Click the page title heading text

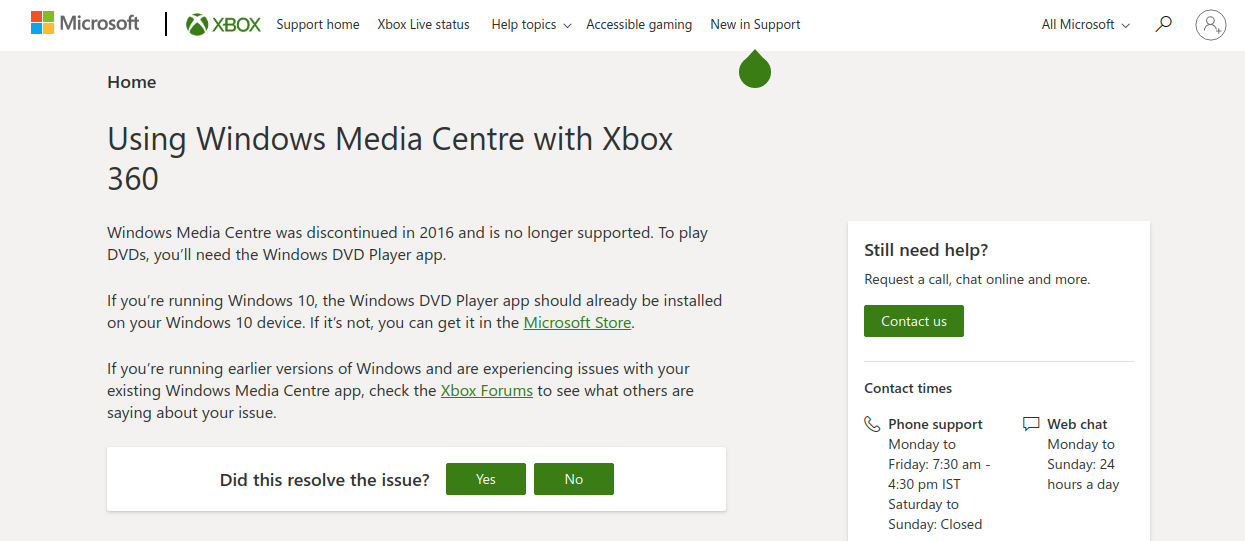(x=390, y=158)
